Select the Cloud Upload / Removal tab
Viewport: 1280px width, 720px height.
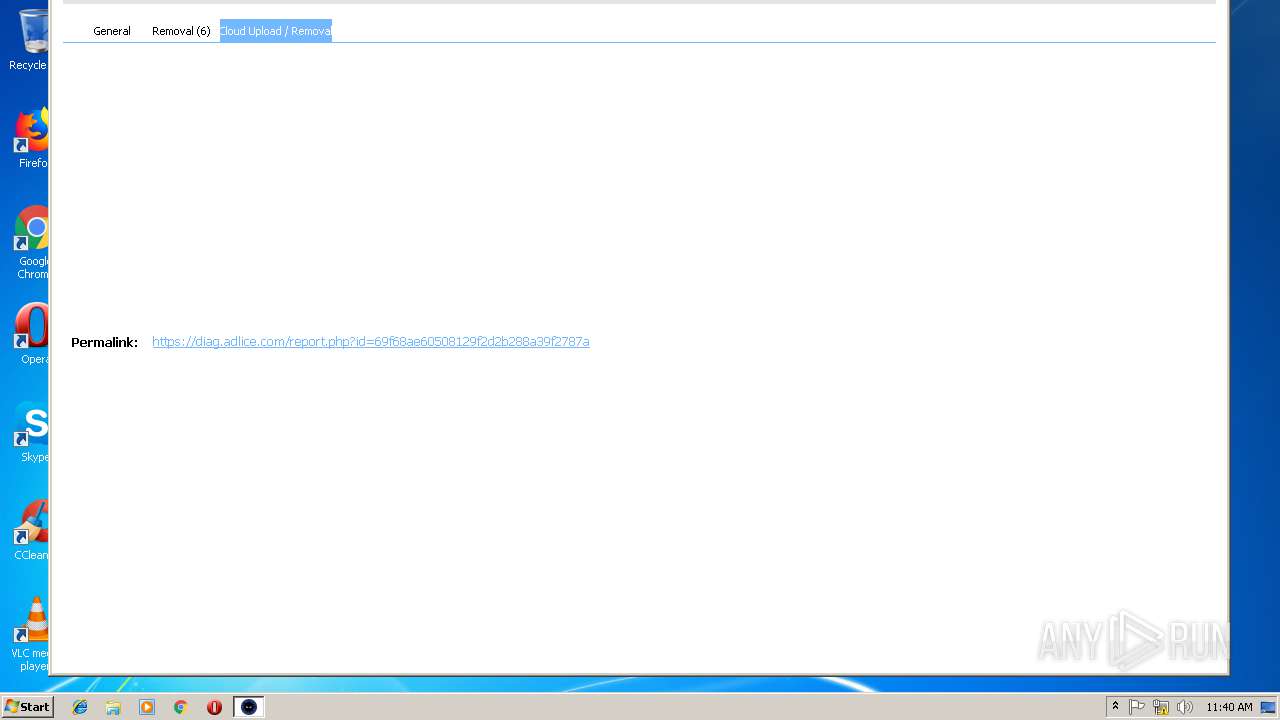[x=276, y=31]
